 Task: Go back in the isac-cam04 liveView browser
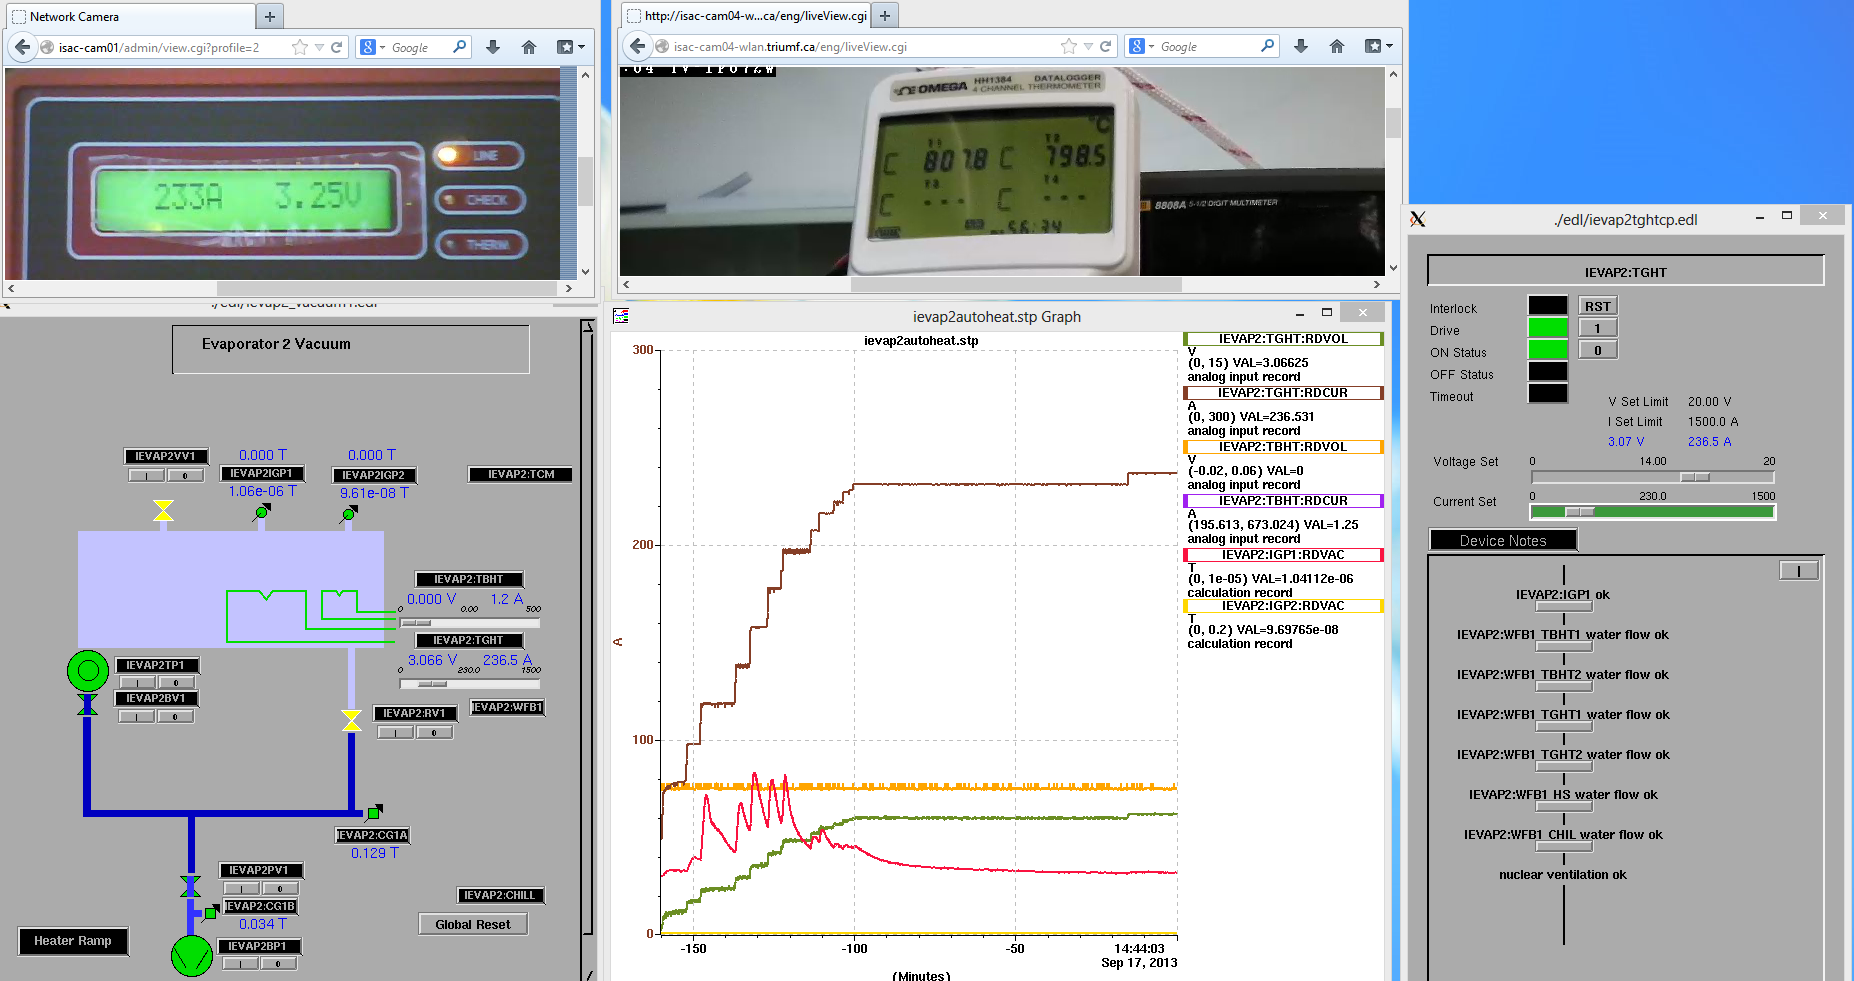point(638,47)
